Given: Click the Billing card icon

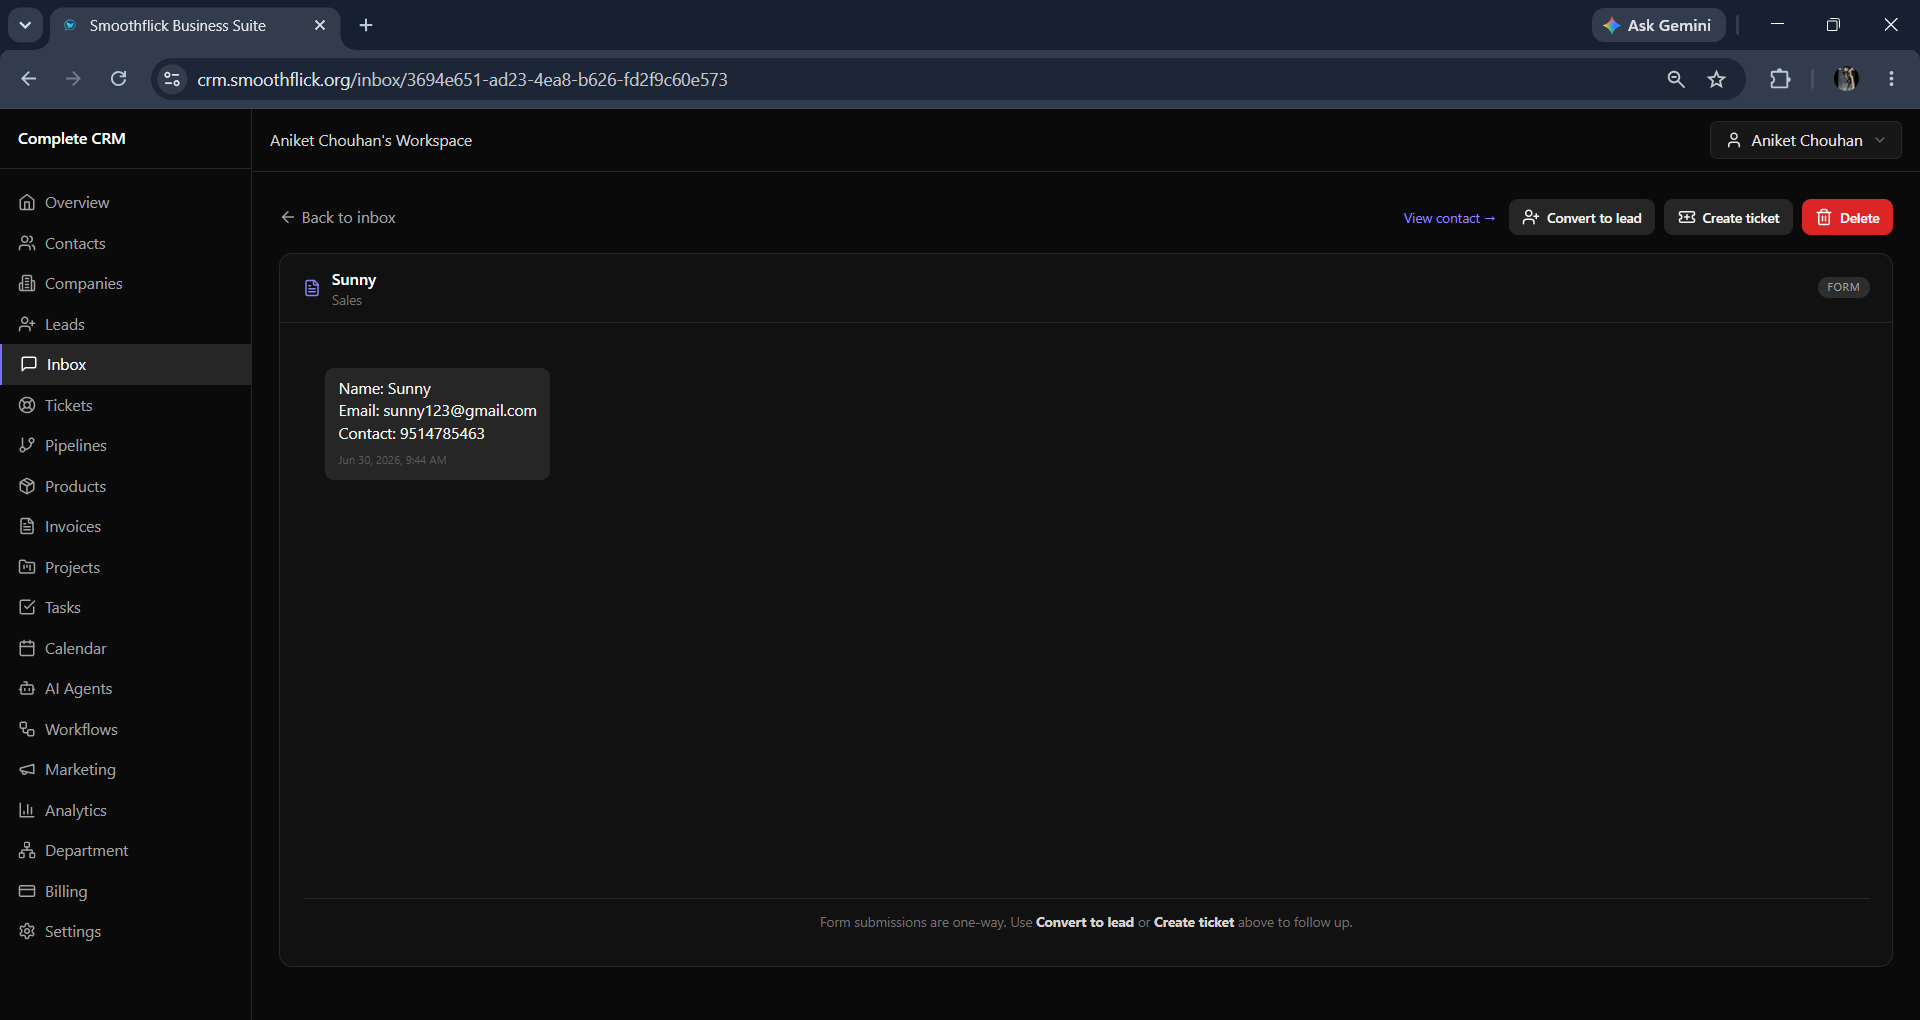Looking at the screenshot, I should coord(27,891).
